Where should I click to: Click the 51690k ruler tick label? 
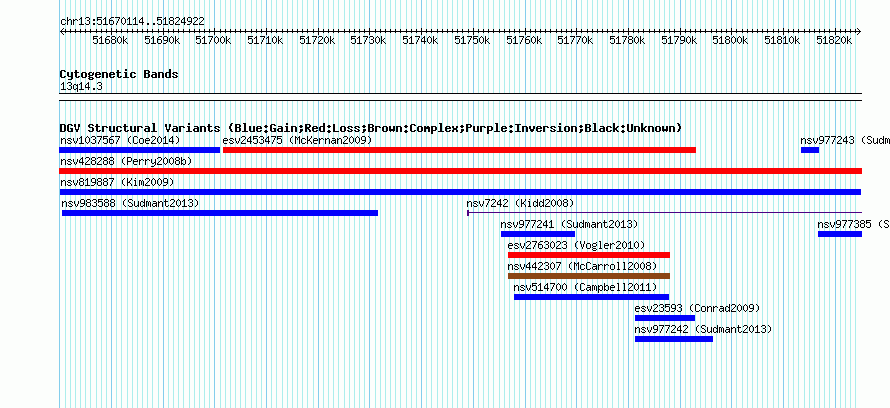click(162, 40)
